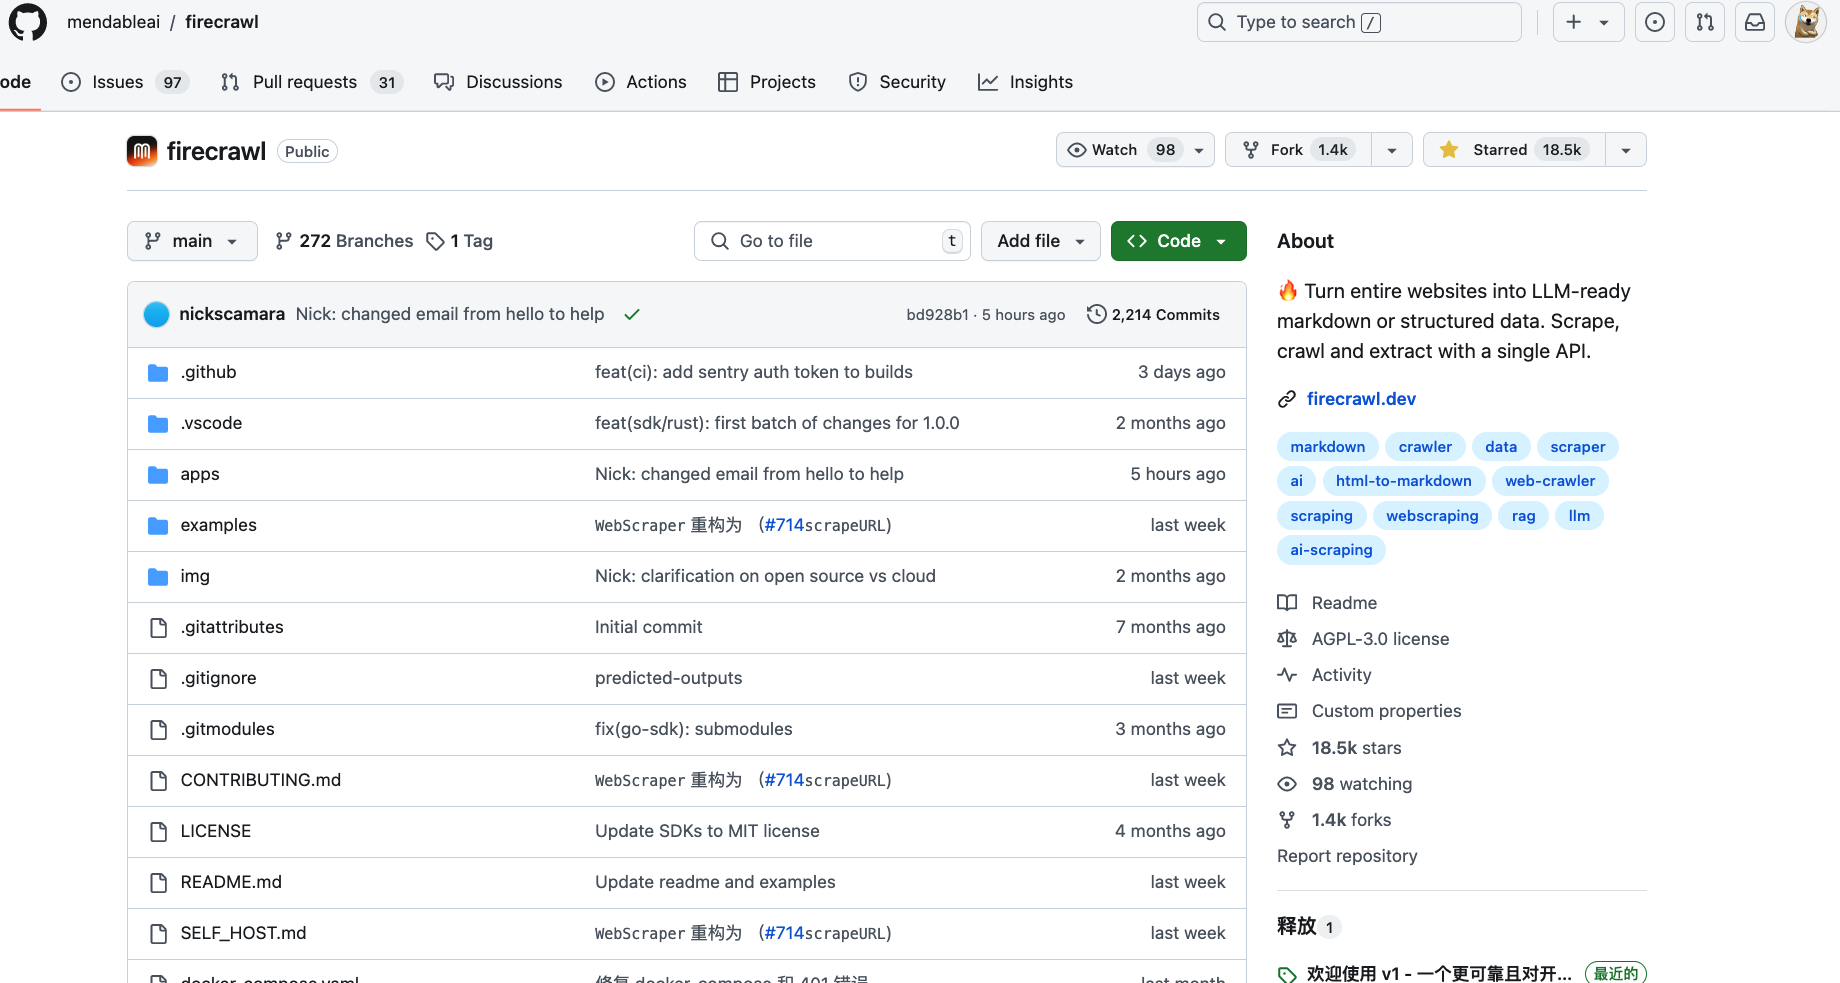Open the 2,214 Commits history
The height and width of the screenshot is (983, 1840).
pos(1153,314)
